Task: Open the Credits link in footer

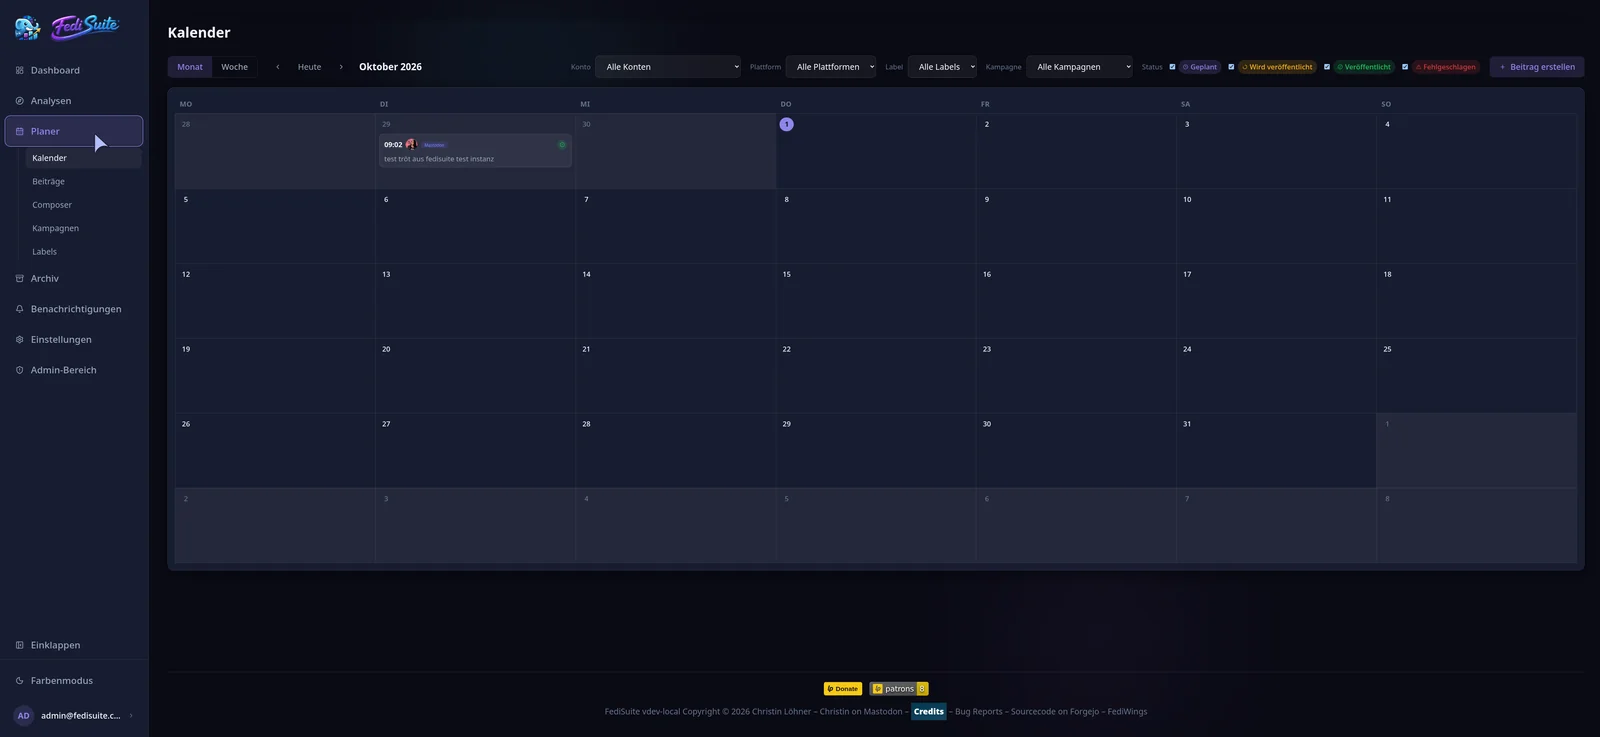Action: coord(929,712)
